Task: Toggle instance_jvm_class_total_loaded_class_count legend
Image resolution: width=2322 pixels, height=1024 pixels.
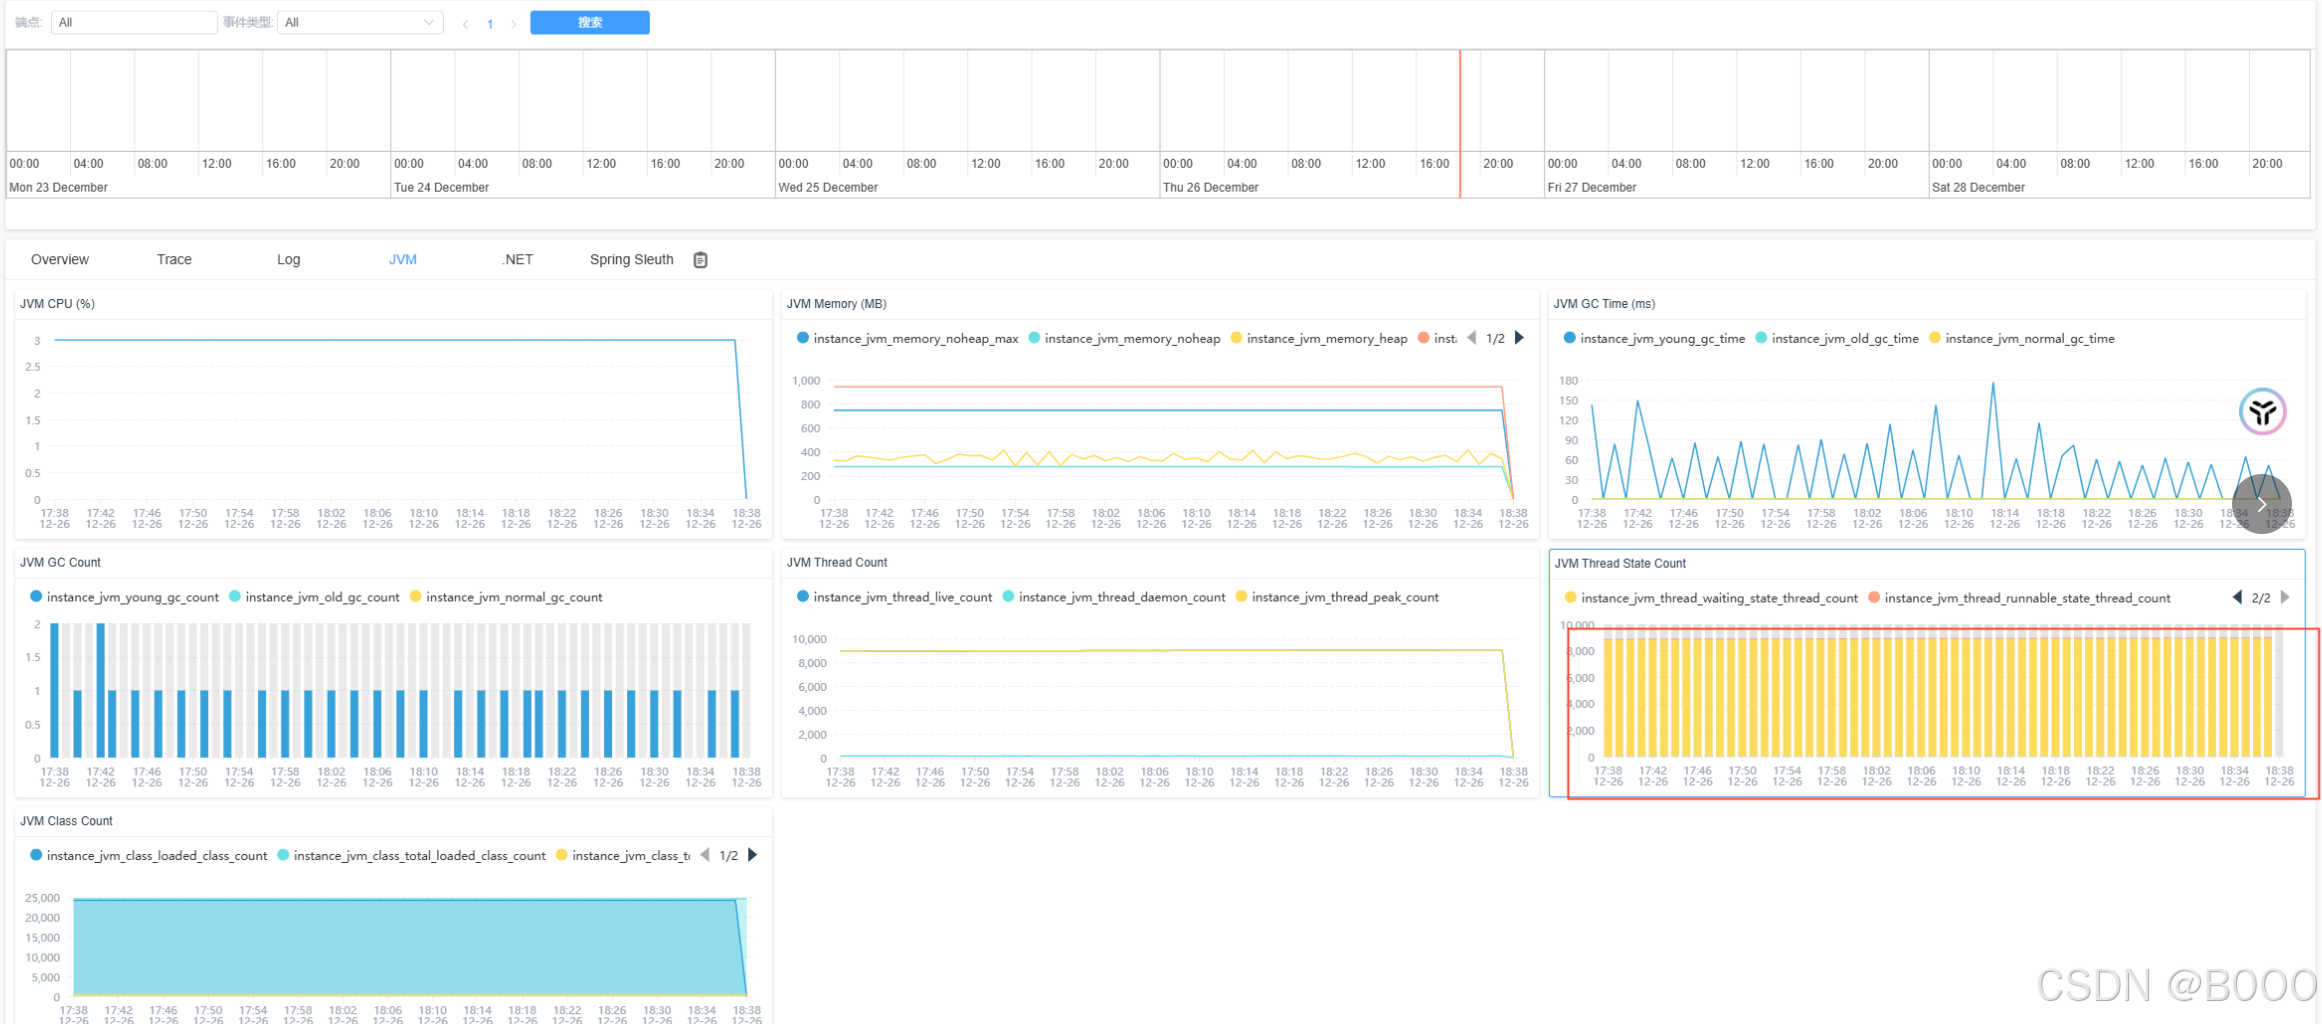Action: [x=411, y=855]
